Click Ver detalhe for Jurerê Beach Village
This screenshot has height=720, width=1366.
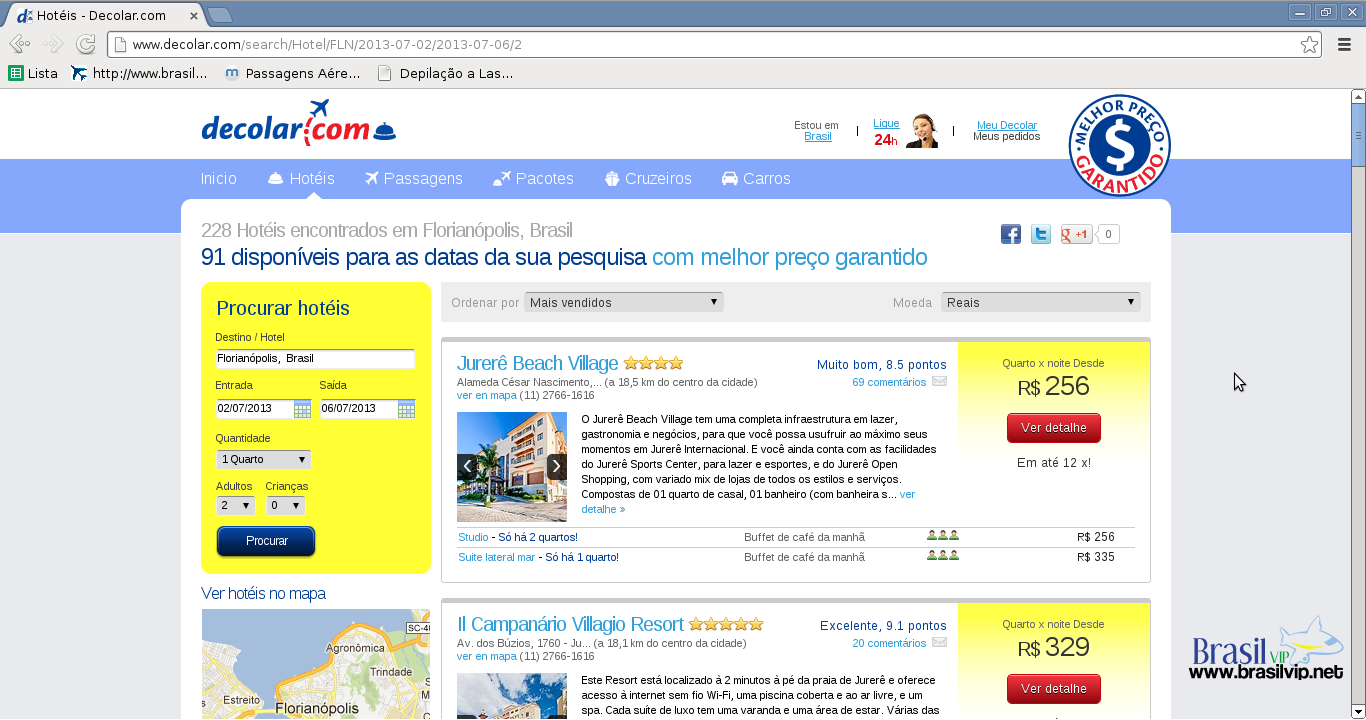pos(1054,428)
